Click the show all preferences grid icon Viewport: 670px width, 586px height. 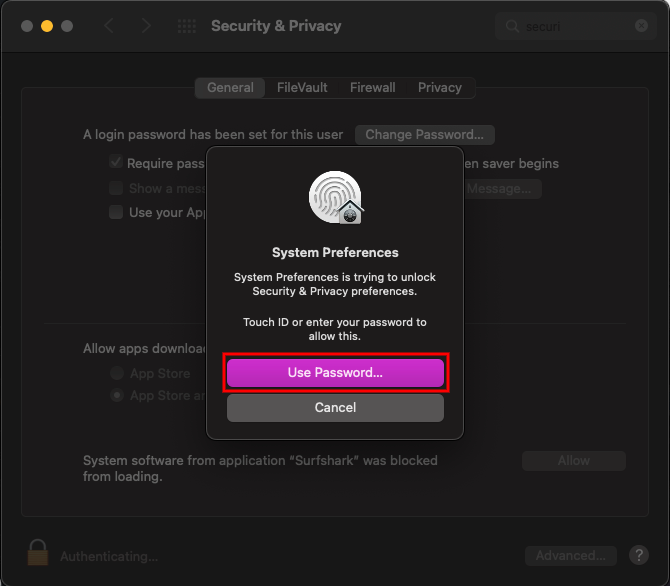(x=187, y=26)
